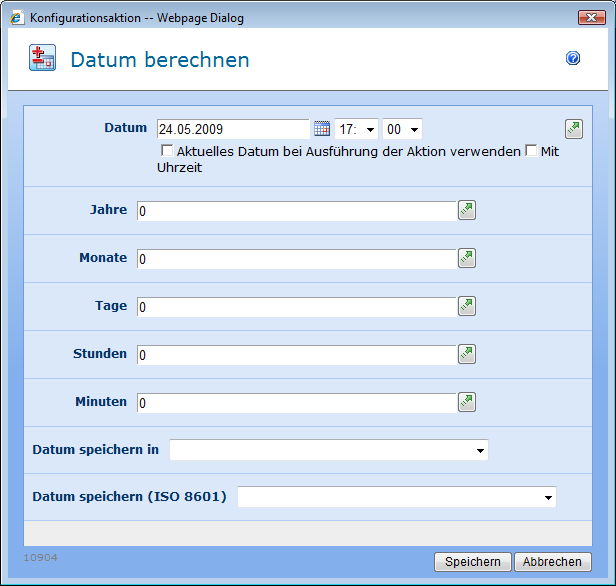Click the variable icon beside Datum row
Screen dimensions: 616x586
coord(573,128)
